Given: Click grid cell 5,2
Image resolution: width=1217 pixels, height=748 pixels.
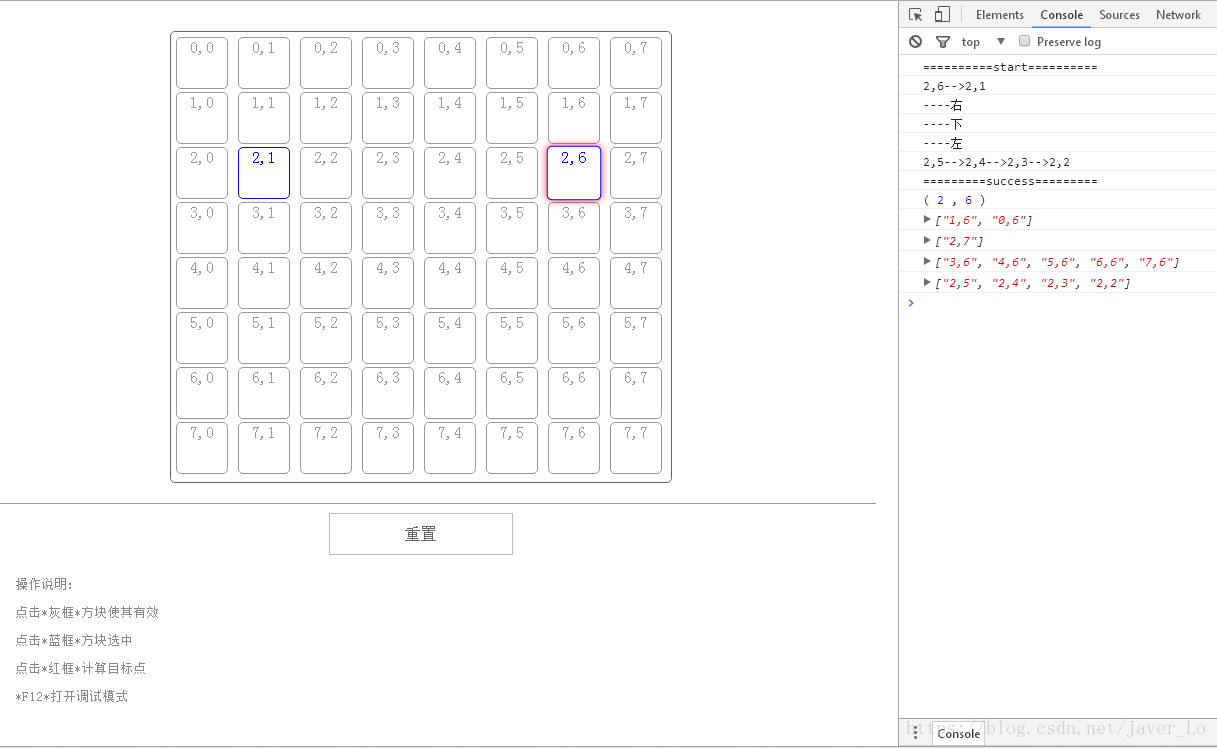Looking at the screenshot, I should [x=326, y=338].
